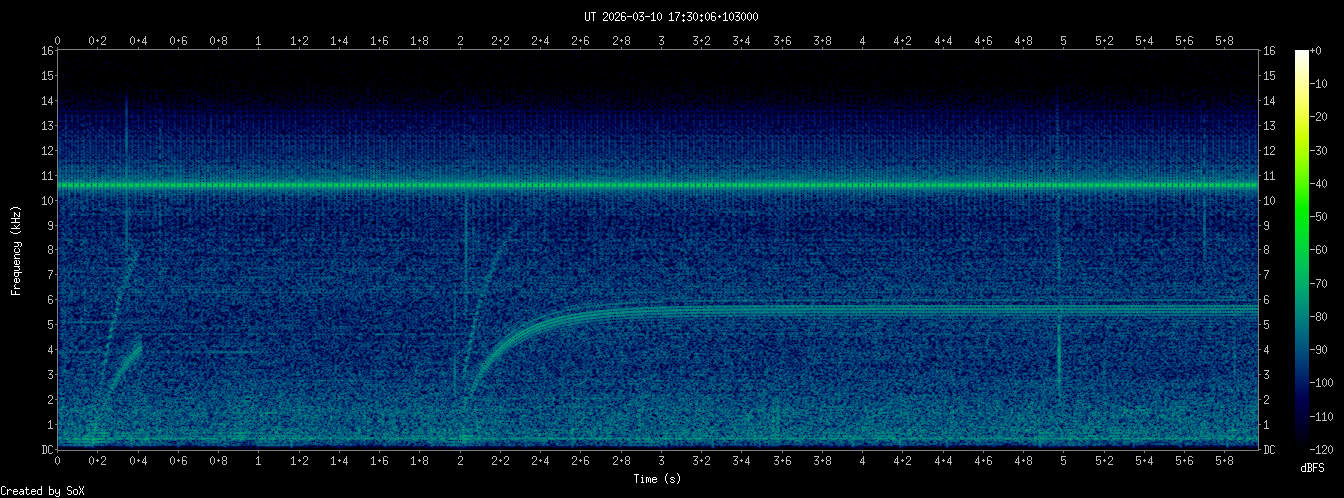1344x498 pixels.
Task: Click the 1 s tick on bottom time axis
Action: click(x=259, y=461)
